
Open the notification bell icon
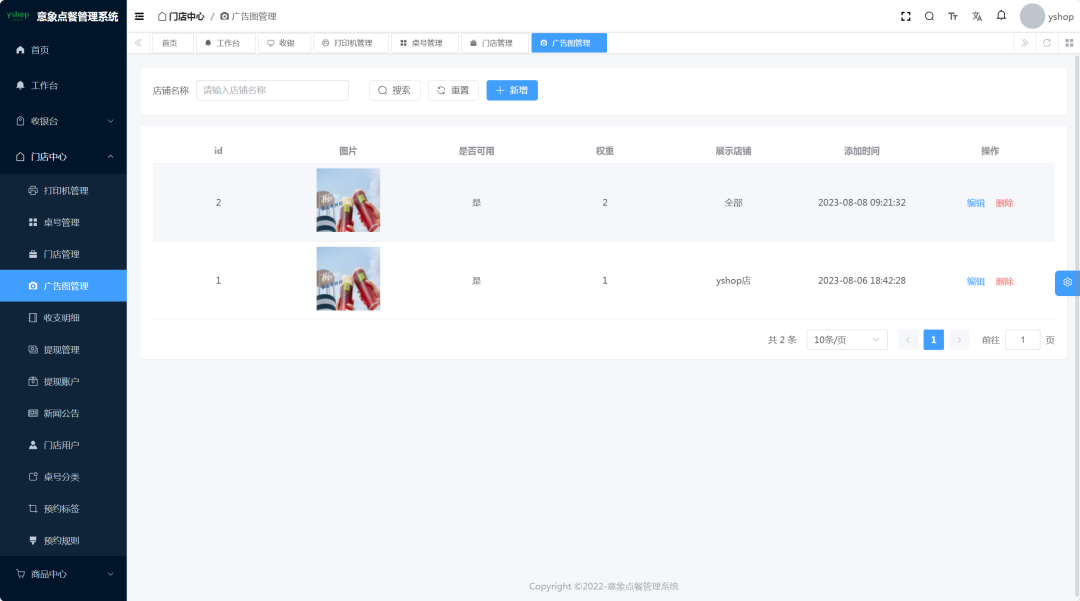click(x=1001, y=16)
